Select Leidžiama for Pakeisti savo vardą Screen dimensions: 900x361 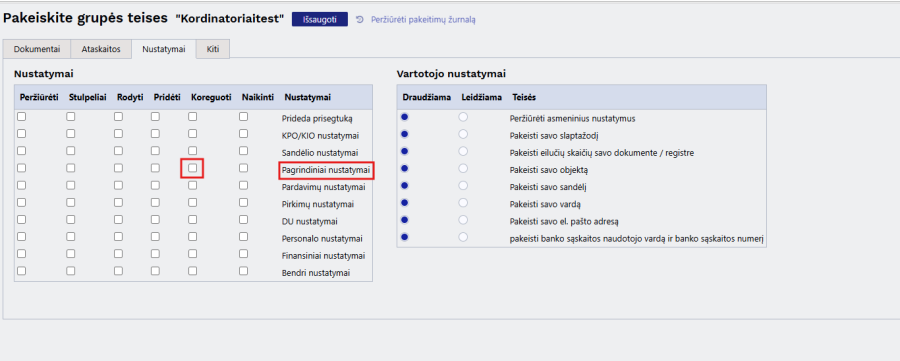[463, 203]
